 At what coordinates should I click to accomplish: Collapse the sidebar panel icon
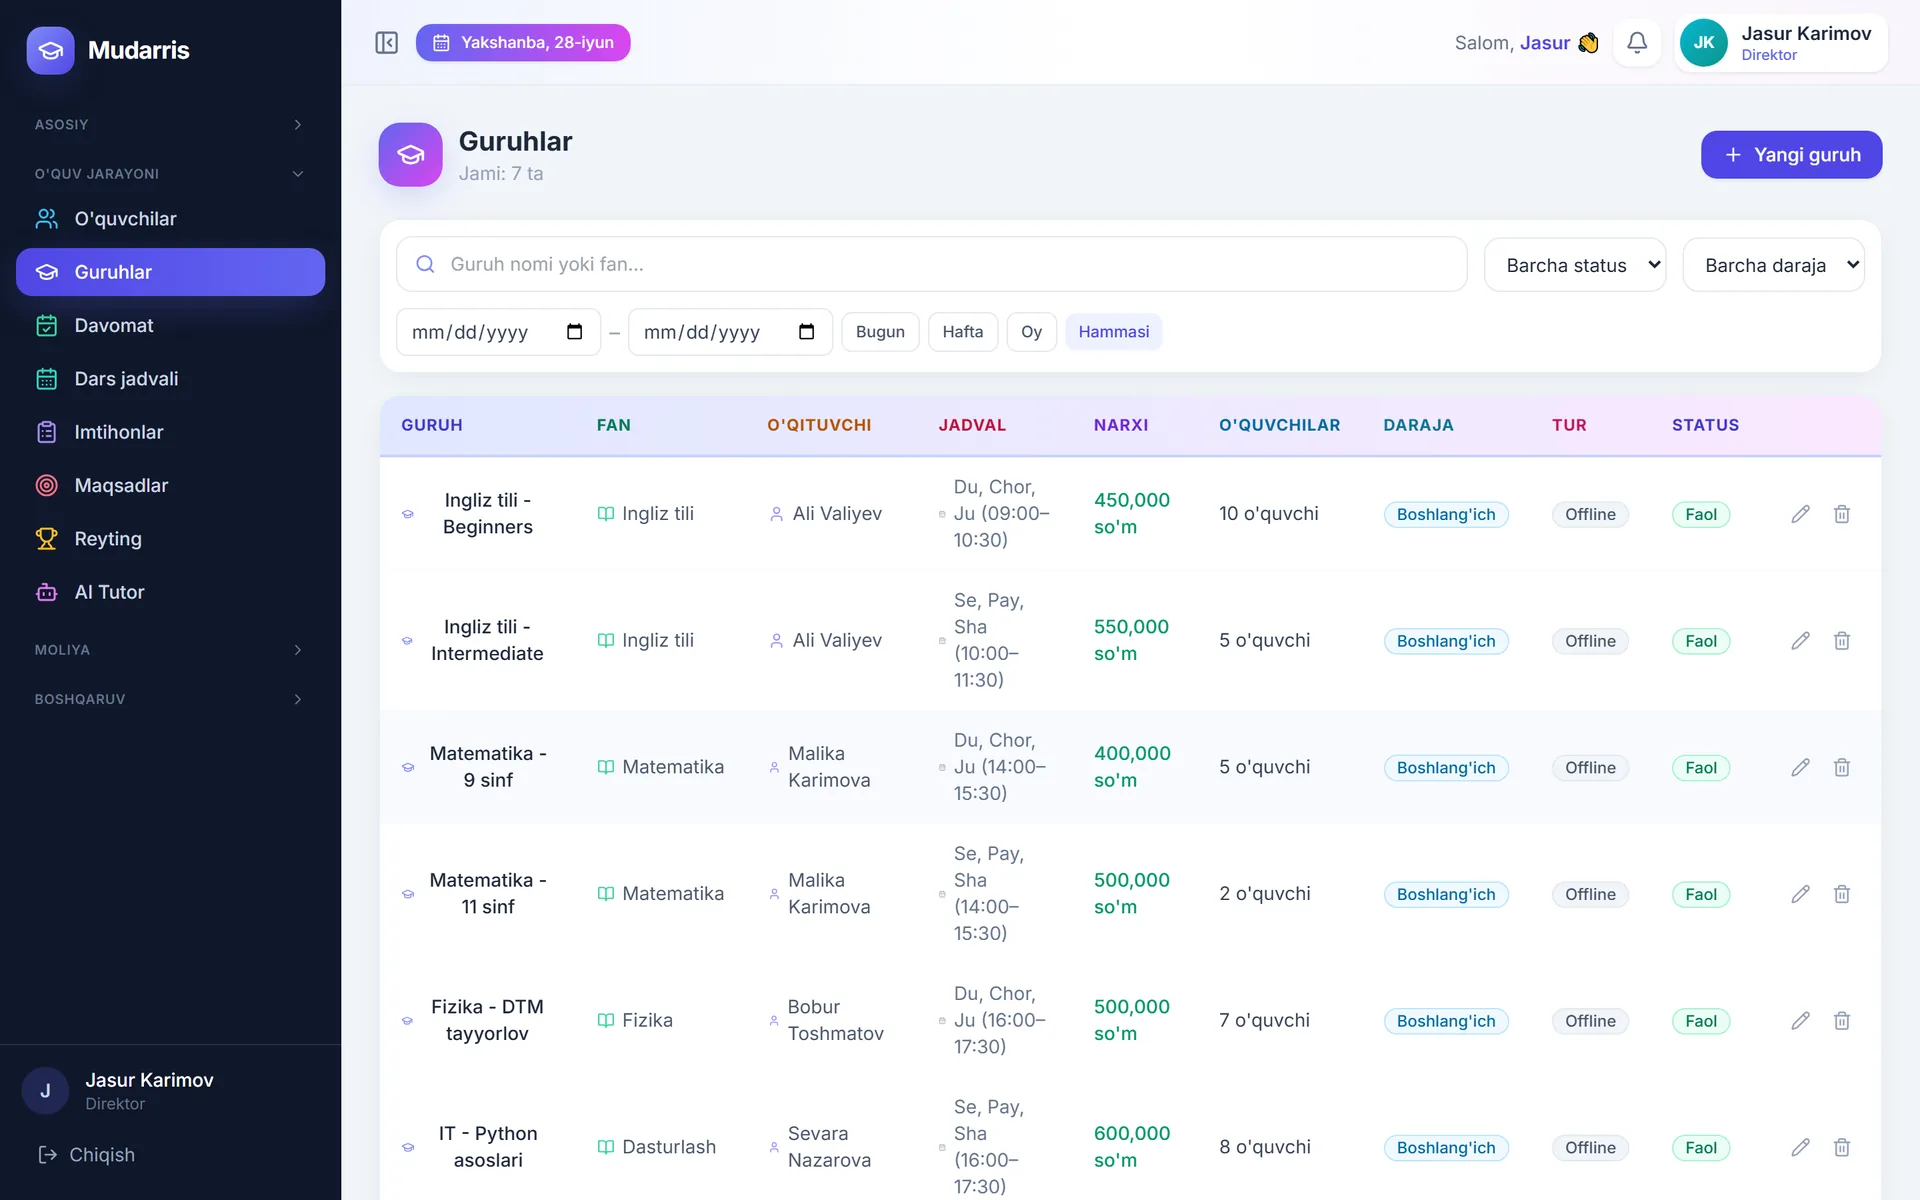386,43
